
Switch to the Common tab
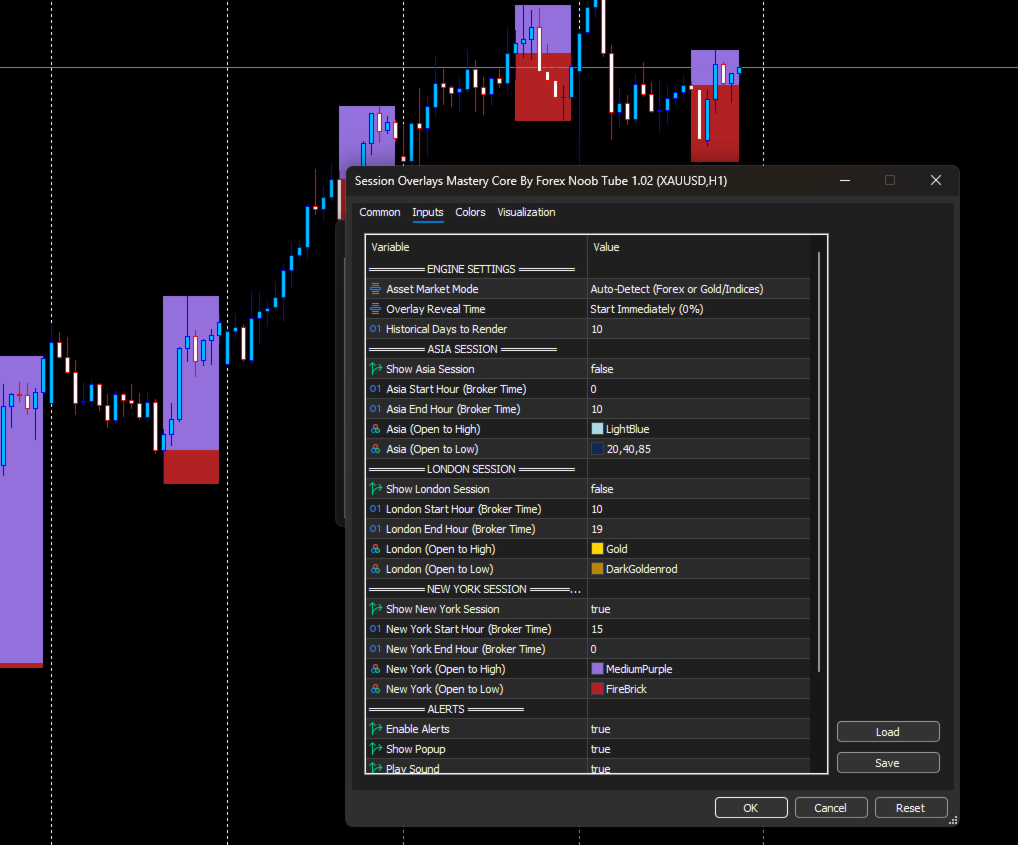pos(380,212)
